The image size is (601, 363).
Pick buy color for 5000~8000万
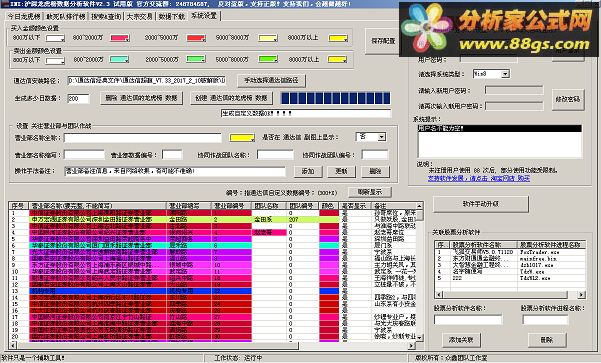click(268, 38)
